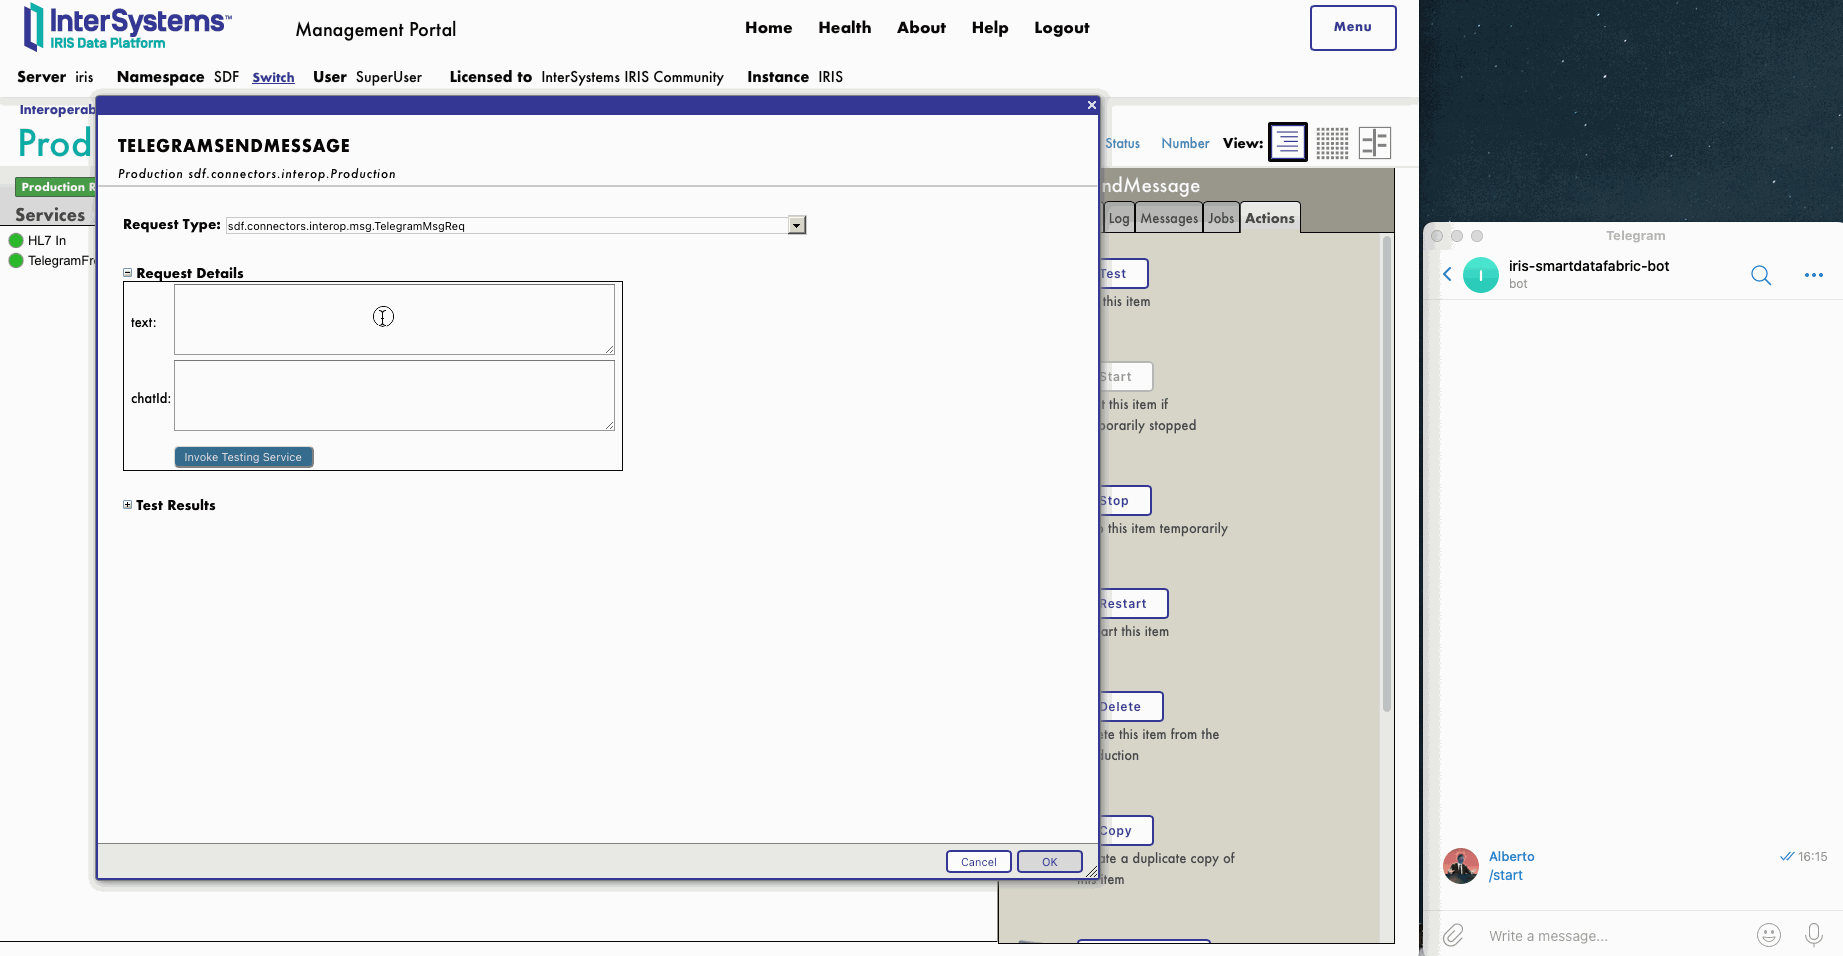Click the Production Running status badge
Viewport: 1843px width, 956px height.
[56, 187]
